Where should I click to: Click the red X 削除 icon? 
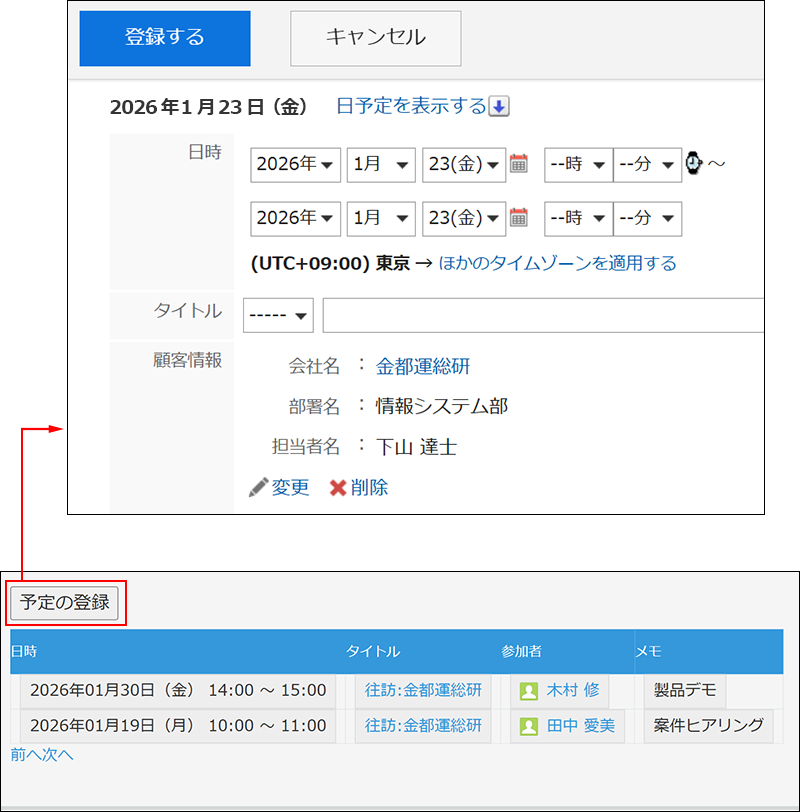[x=336, y=485]
